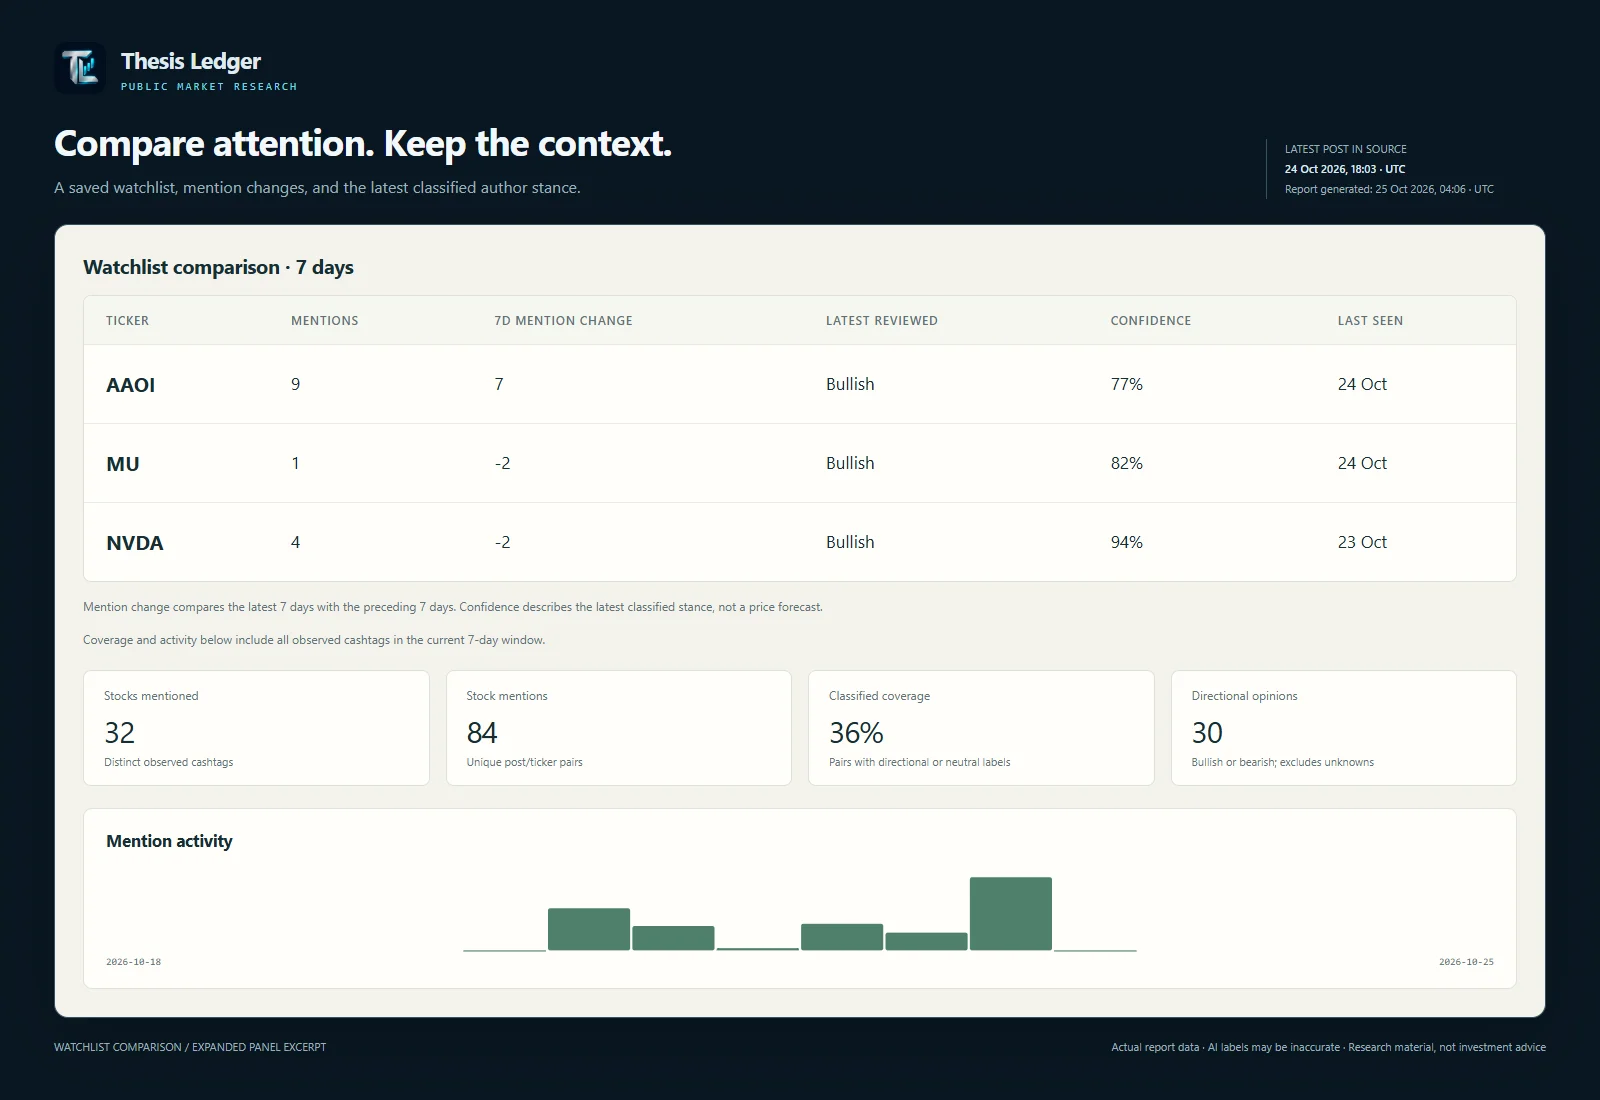The image size is (1600, 1100).
Task: Click MU mentions value 1
Action: click(295, 463)
